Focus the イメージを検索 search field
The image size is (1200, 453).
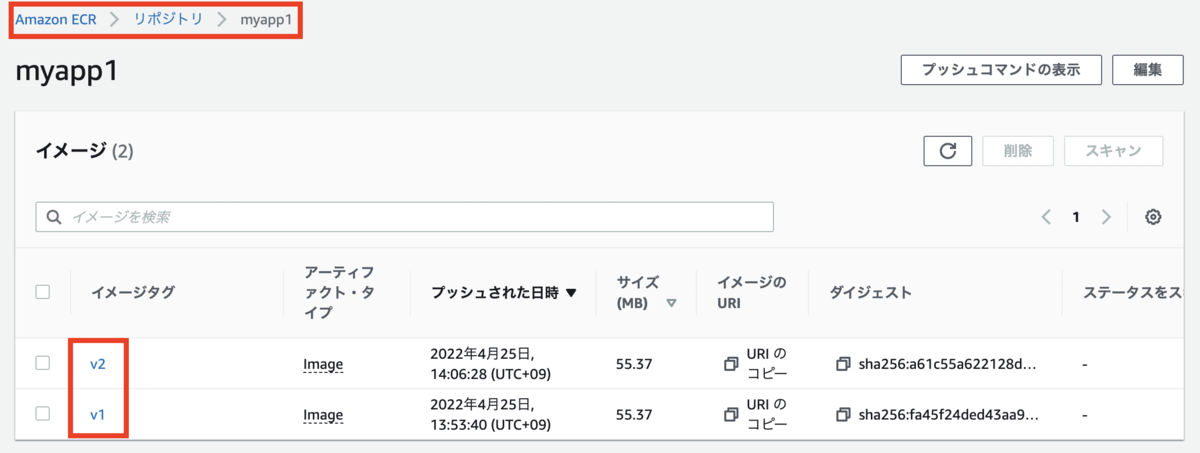pos(405,217)
